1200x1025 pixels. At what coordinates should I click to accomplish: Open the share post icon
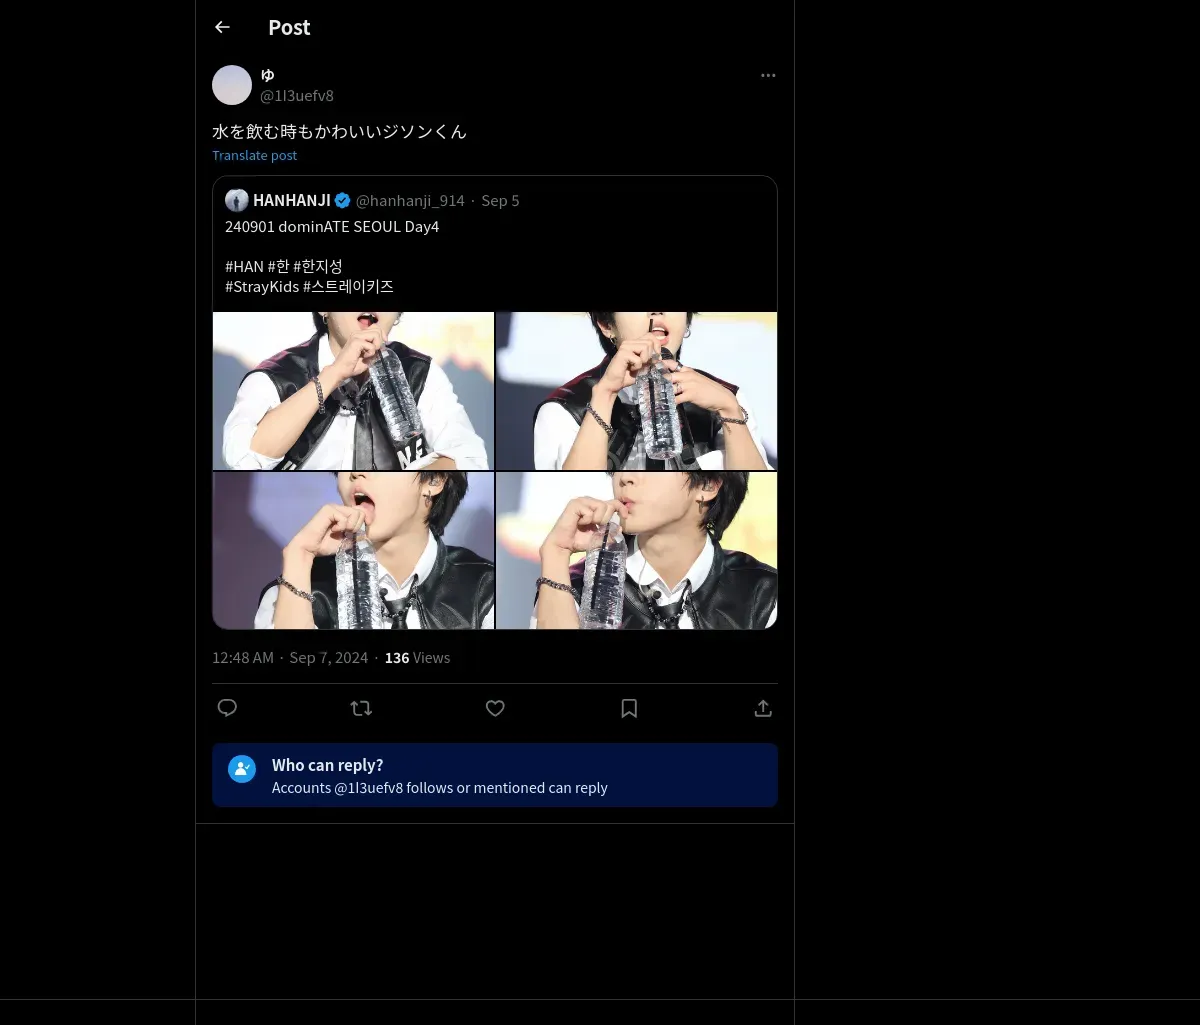point(763,708)
